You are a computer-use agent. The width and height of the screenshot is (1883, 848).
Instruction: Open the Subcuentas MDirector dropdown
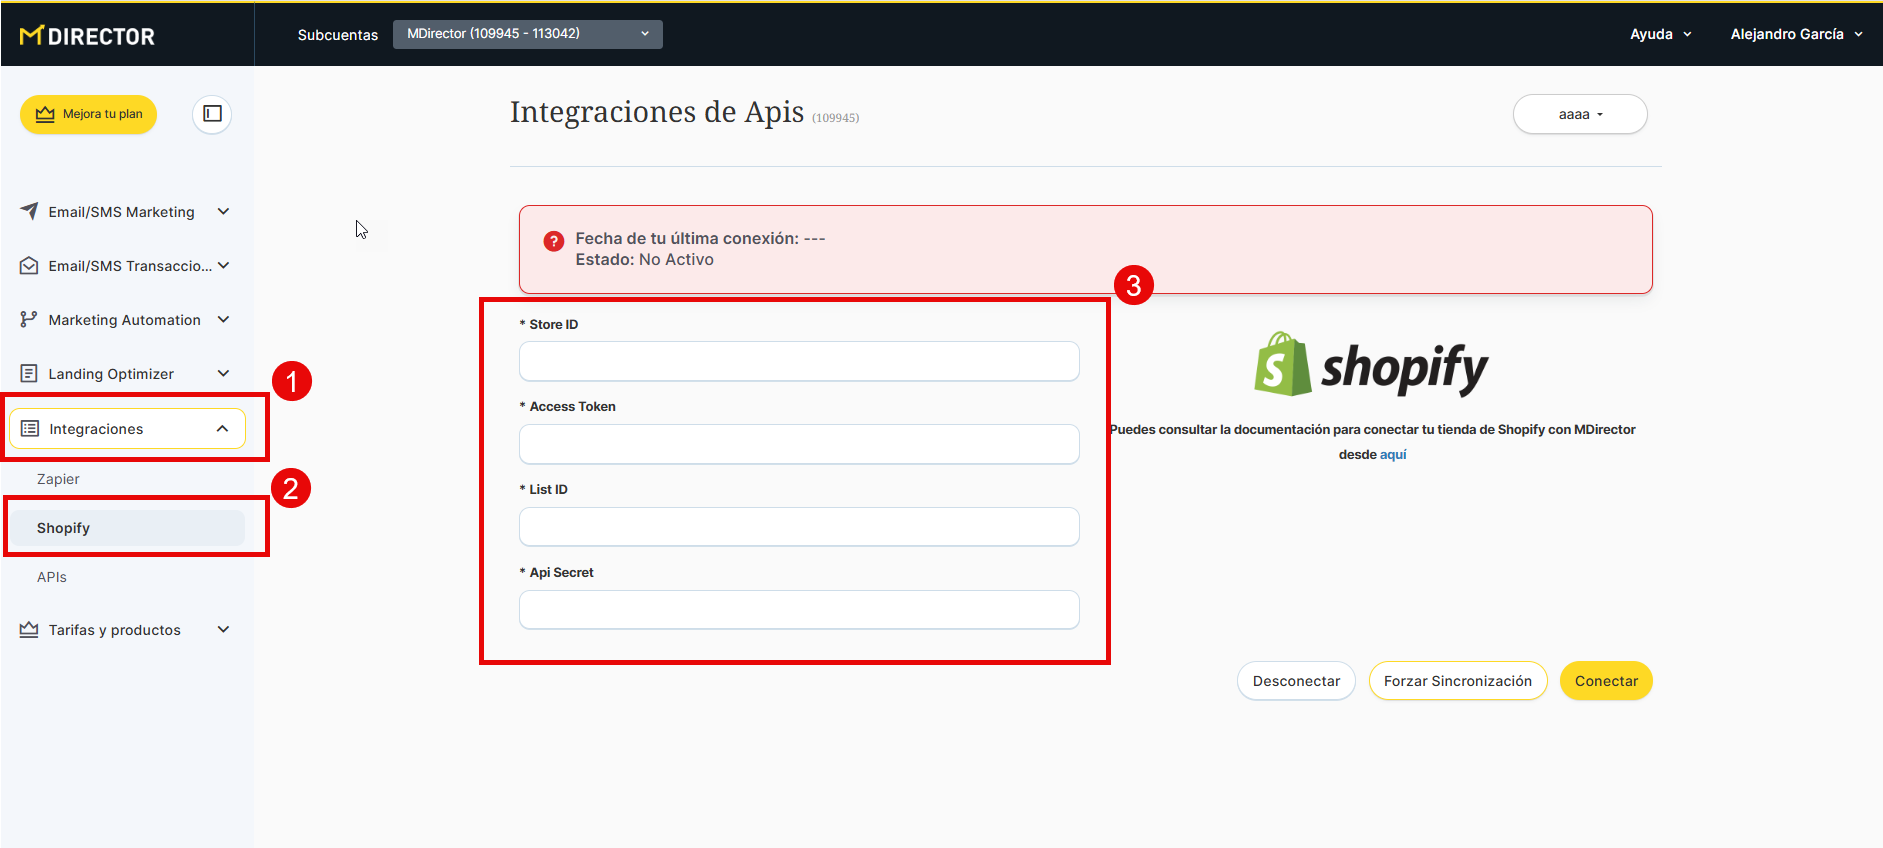(527, 34)
